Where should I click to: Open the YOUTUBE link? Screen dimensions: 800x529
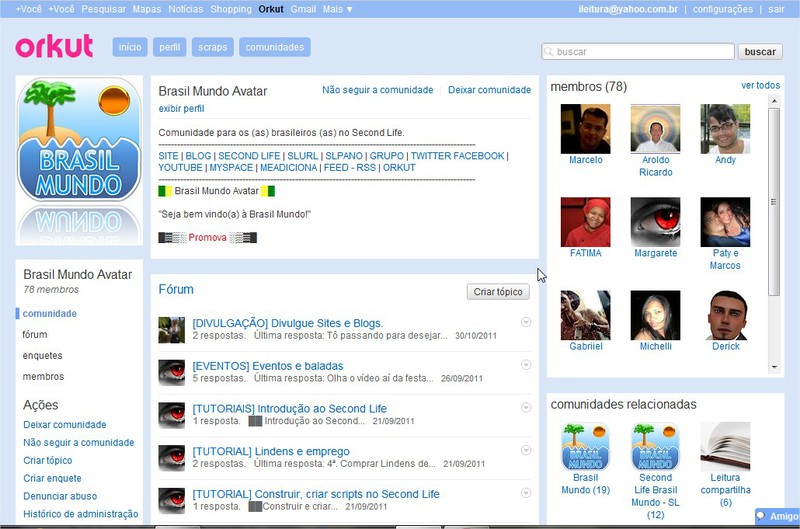180,167
